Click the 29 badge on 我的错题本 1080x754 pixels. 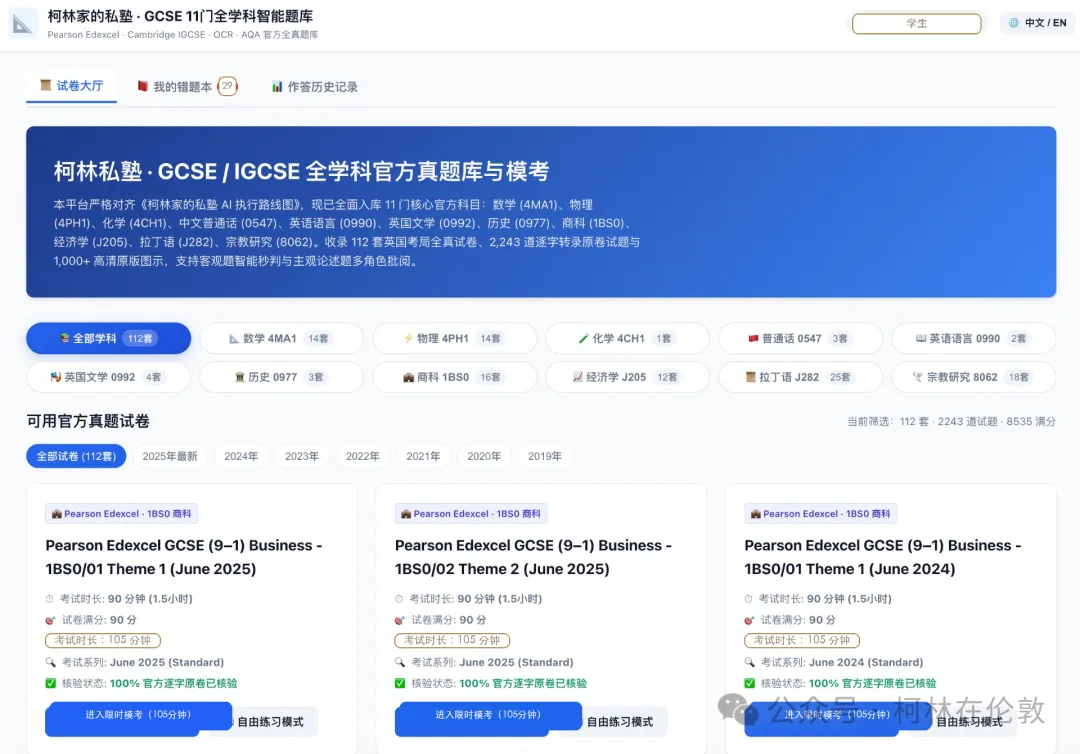(227, 86)
